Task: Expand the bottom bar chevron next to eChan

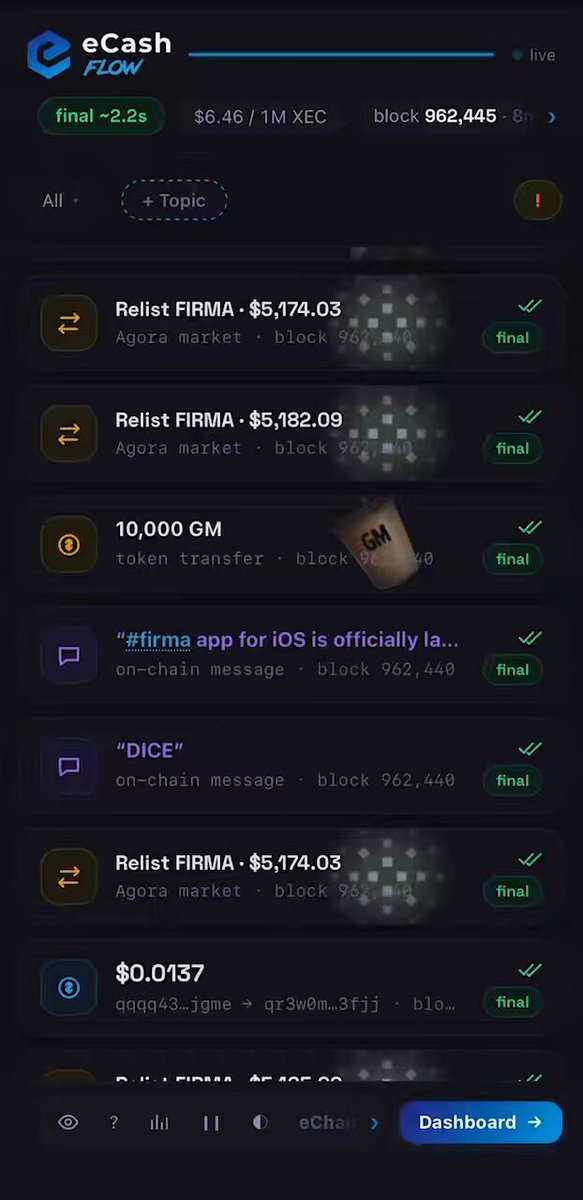Action: click(x=374, y=1122)
